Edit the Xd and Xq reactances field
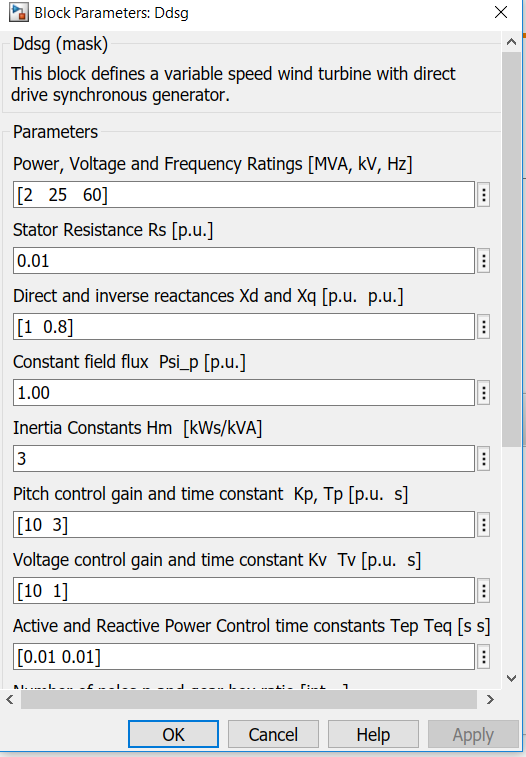The image size is (526, 757). (244, 327)
